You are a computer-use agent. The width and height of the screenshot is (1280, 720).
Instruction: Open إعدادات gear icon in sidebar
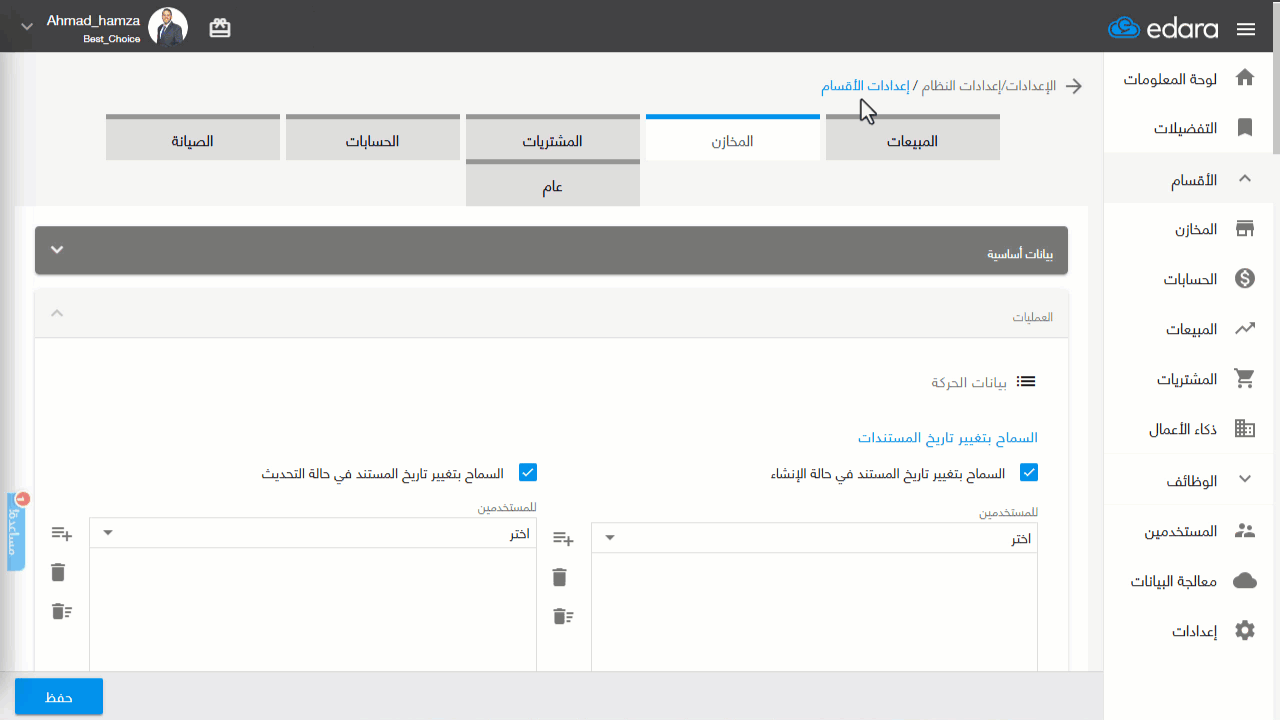1245,631
